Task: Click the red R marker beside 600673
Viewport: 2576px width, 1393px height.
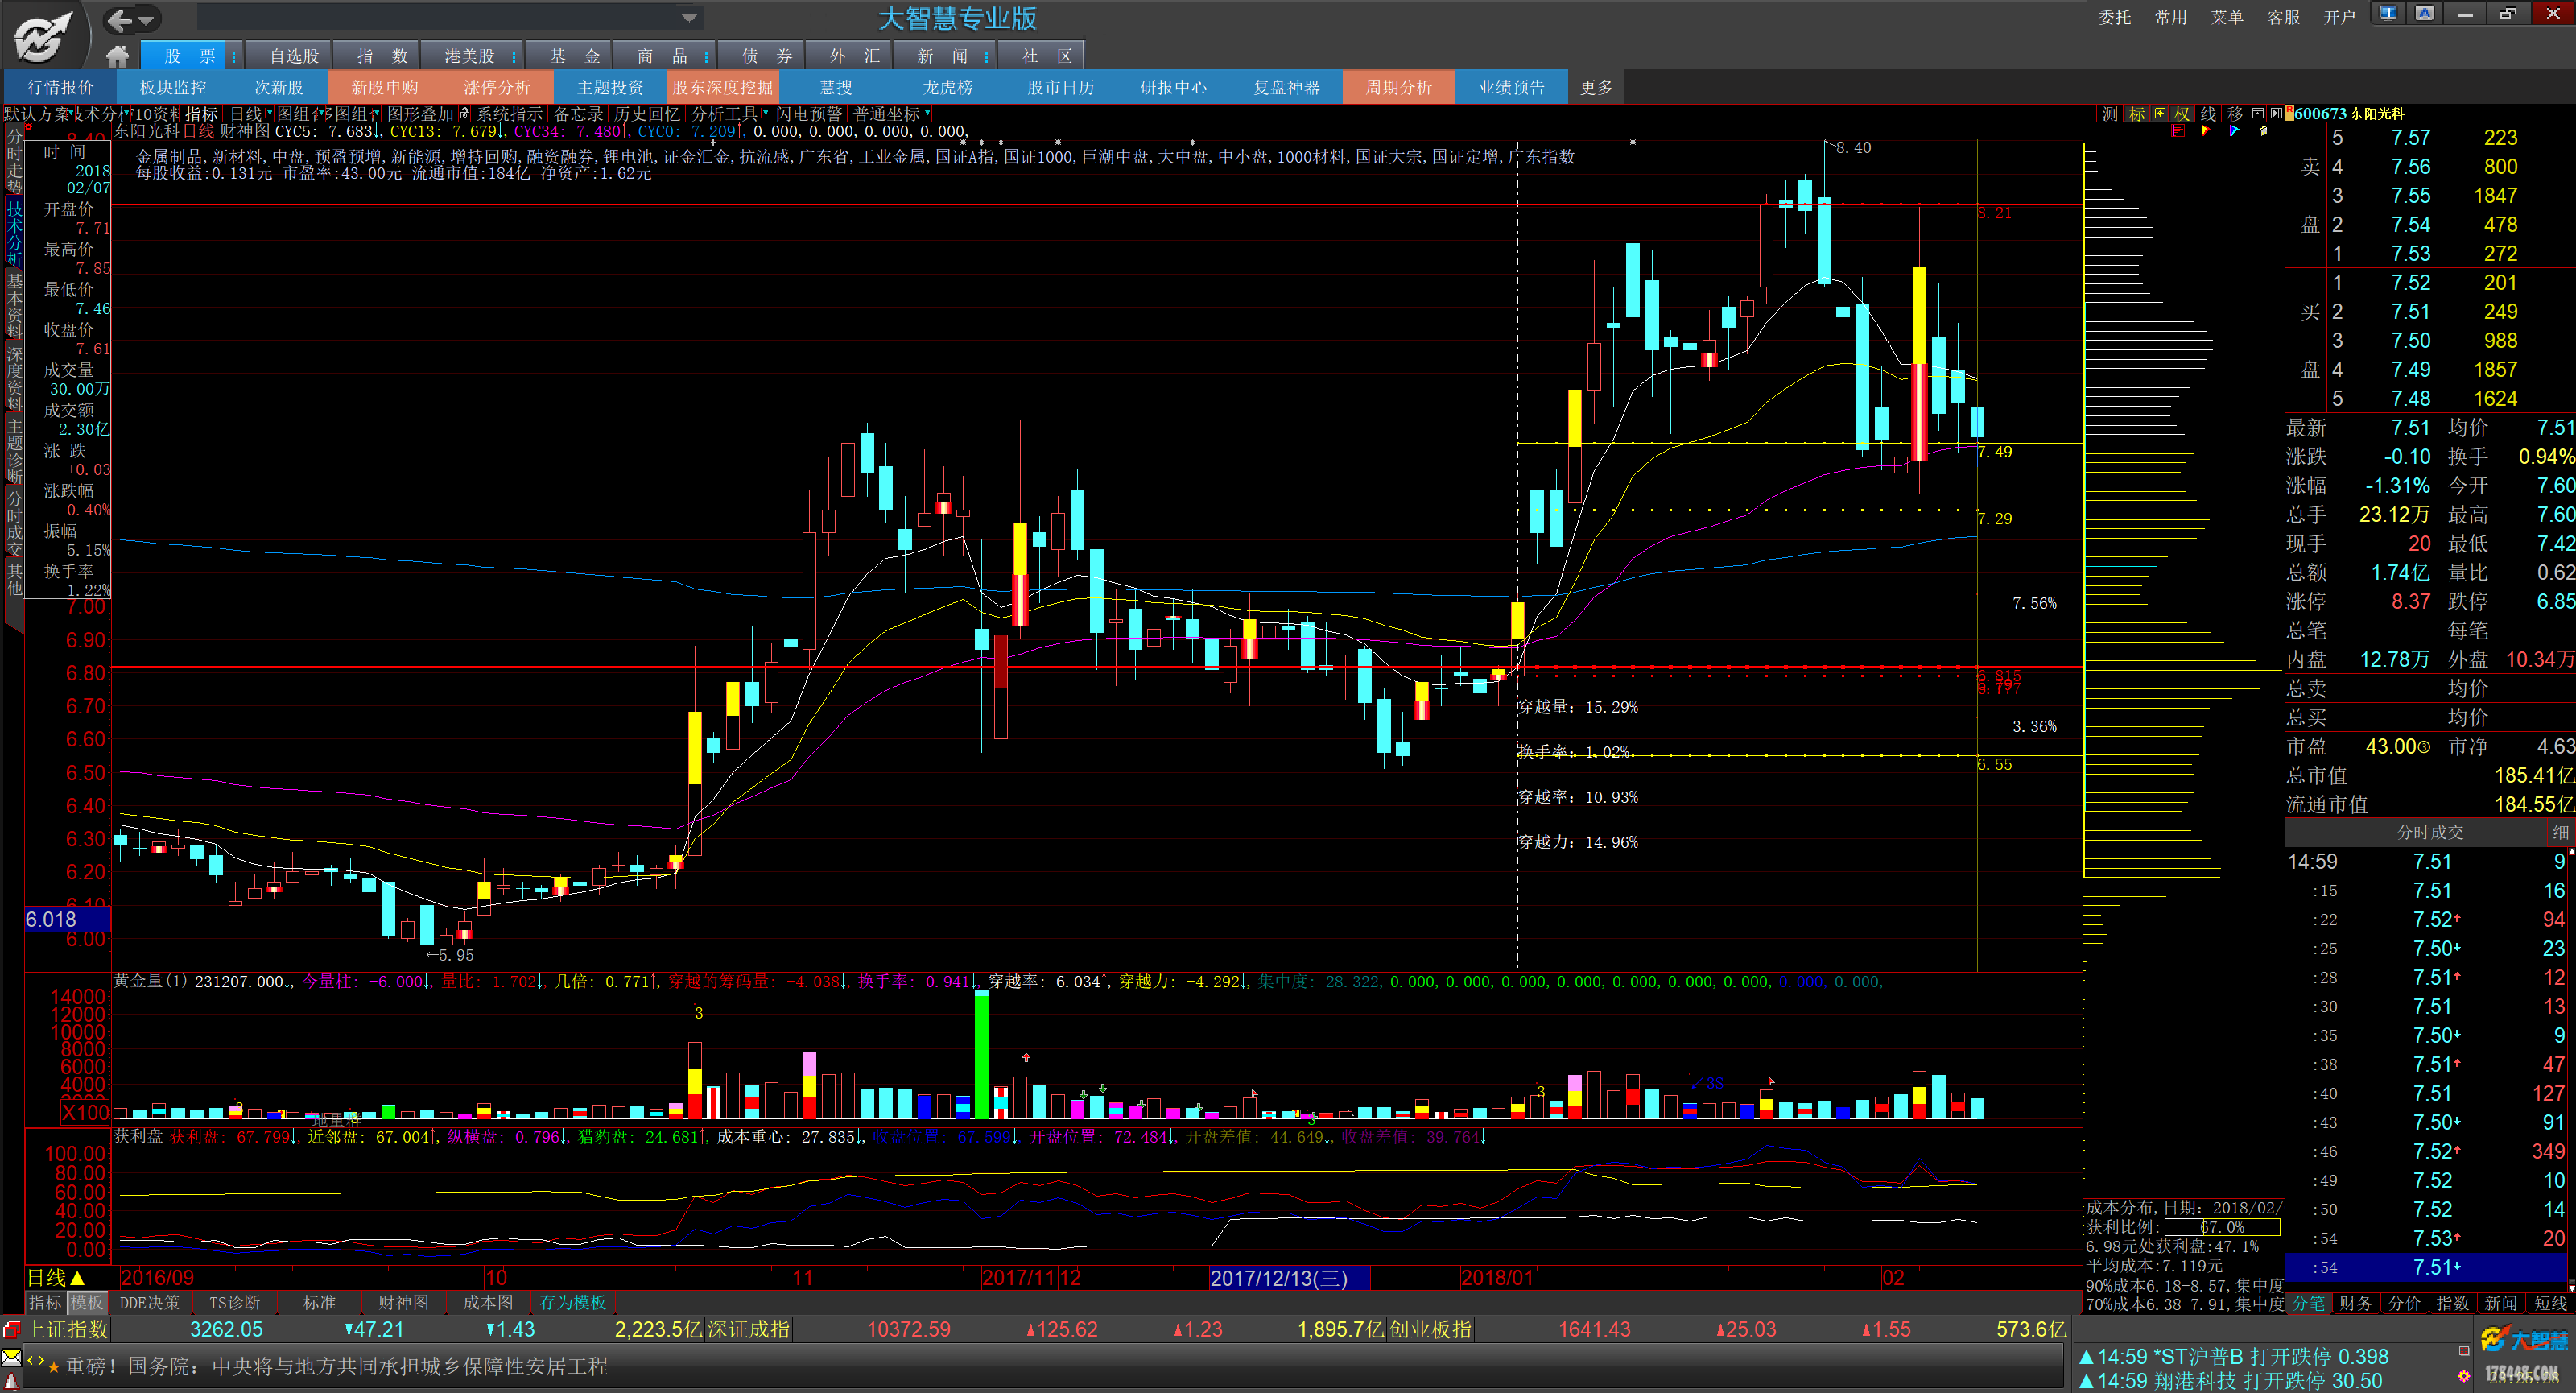Action: click(x=2289, y=113)
